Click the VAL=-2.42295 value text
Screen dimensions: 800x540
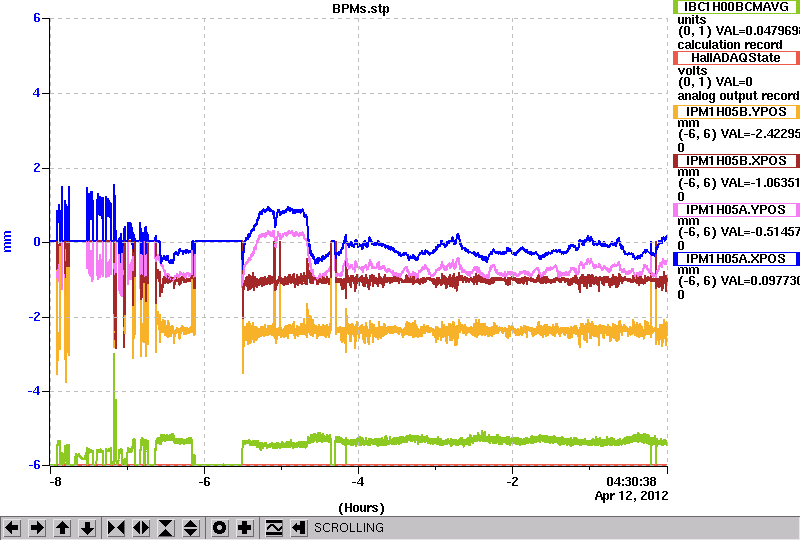click(759, 134)
